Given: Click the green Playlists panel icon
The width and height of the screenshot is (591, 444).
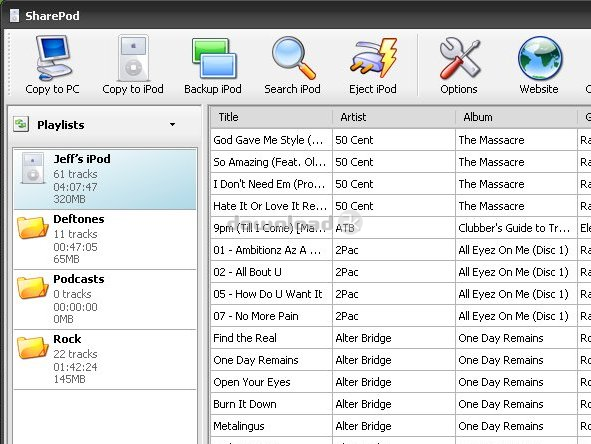Looking at the screenshot, I should pyautogui.click(x=21, y=124).
